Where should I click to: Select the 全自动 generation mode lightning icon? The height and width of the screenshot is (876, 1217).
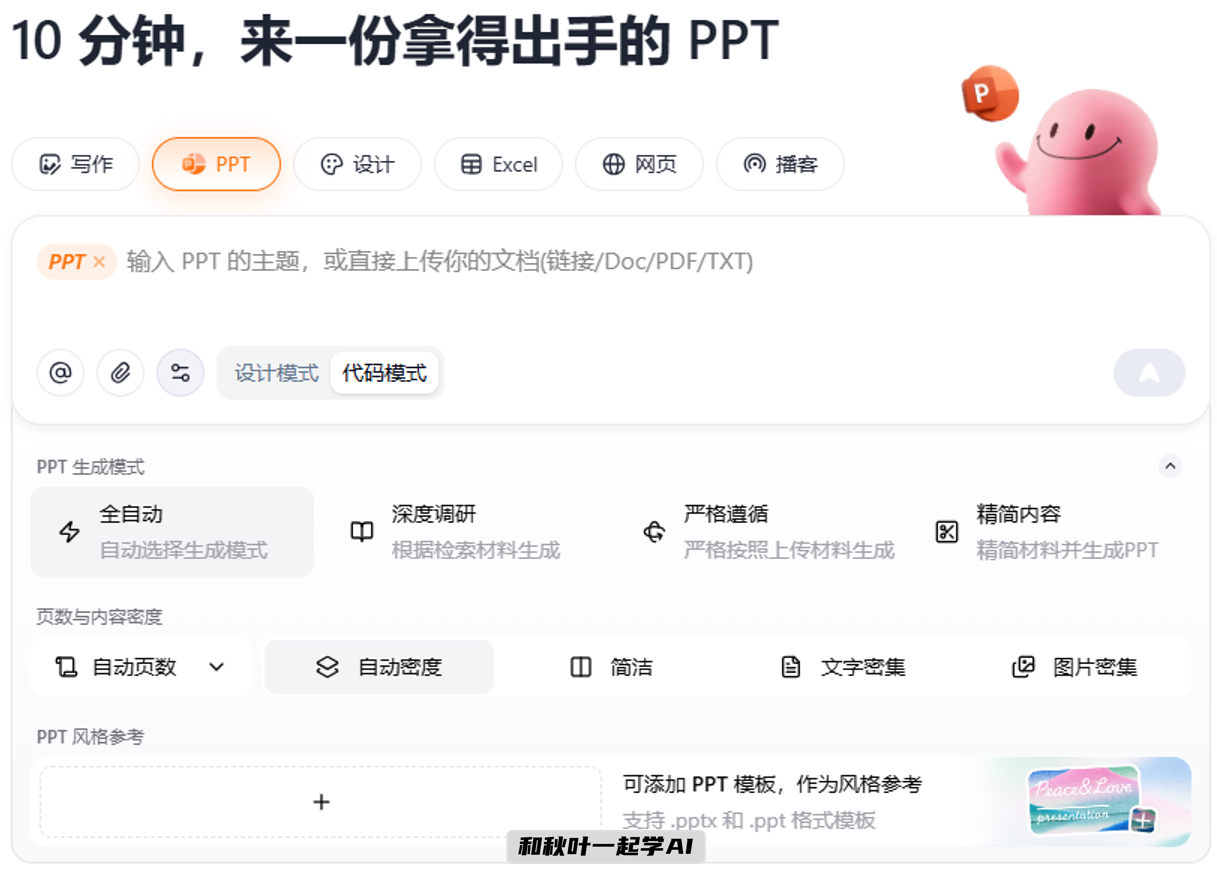(x=69, y=531)
